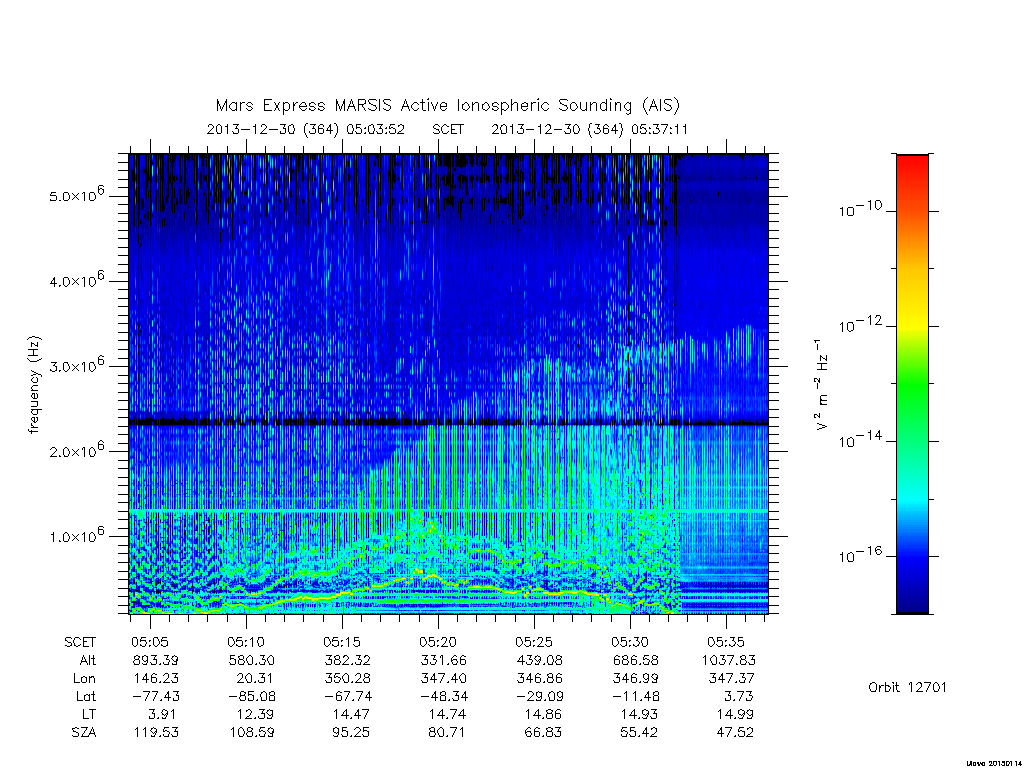Click the end time 05:37:11 in subtitle
This screenshot has width=1024, height=768.
[659, 129]
